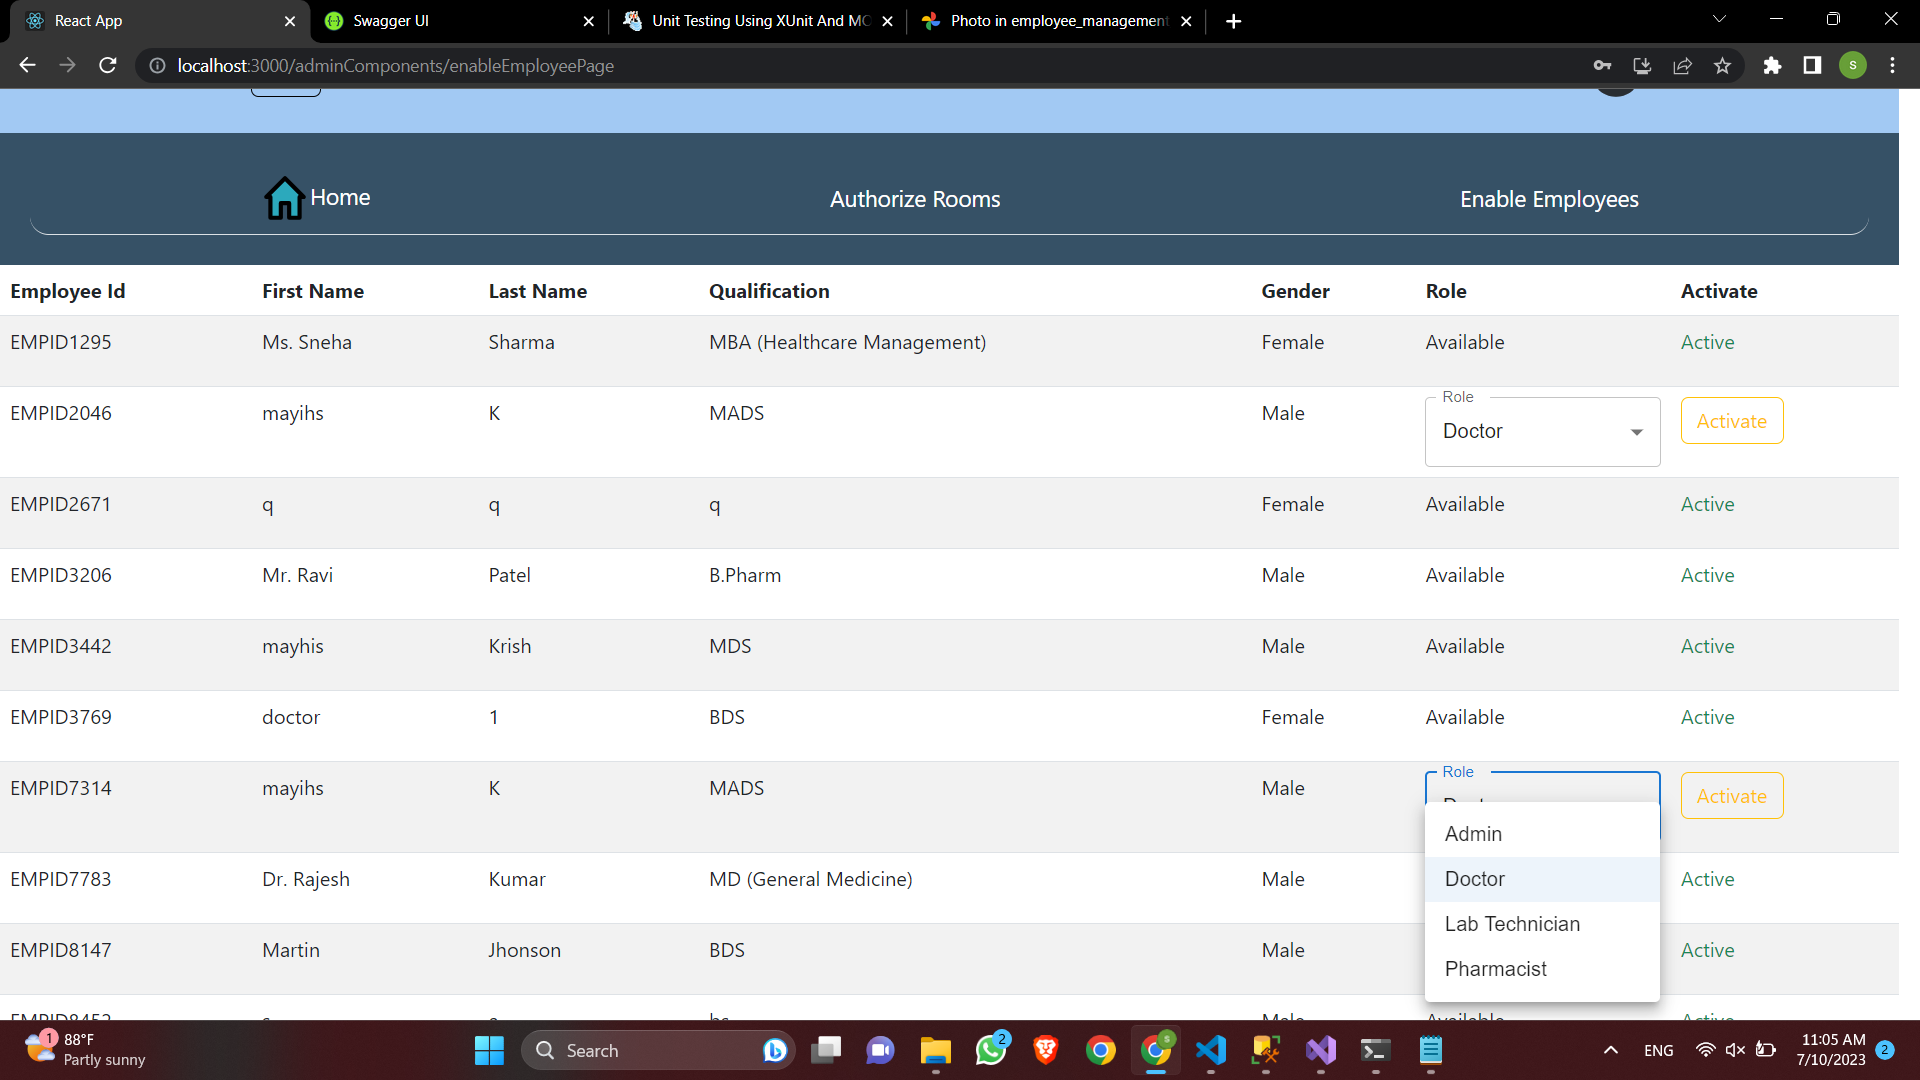Image resolution: width=1920 pixels, height=1080 pixels.
Task: Open Visual Studio Code from the taskbar
Action: tap(1211, 1051)
